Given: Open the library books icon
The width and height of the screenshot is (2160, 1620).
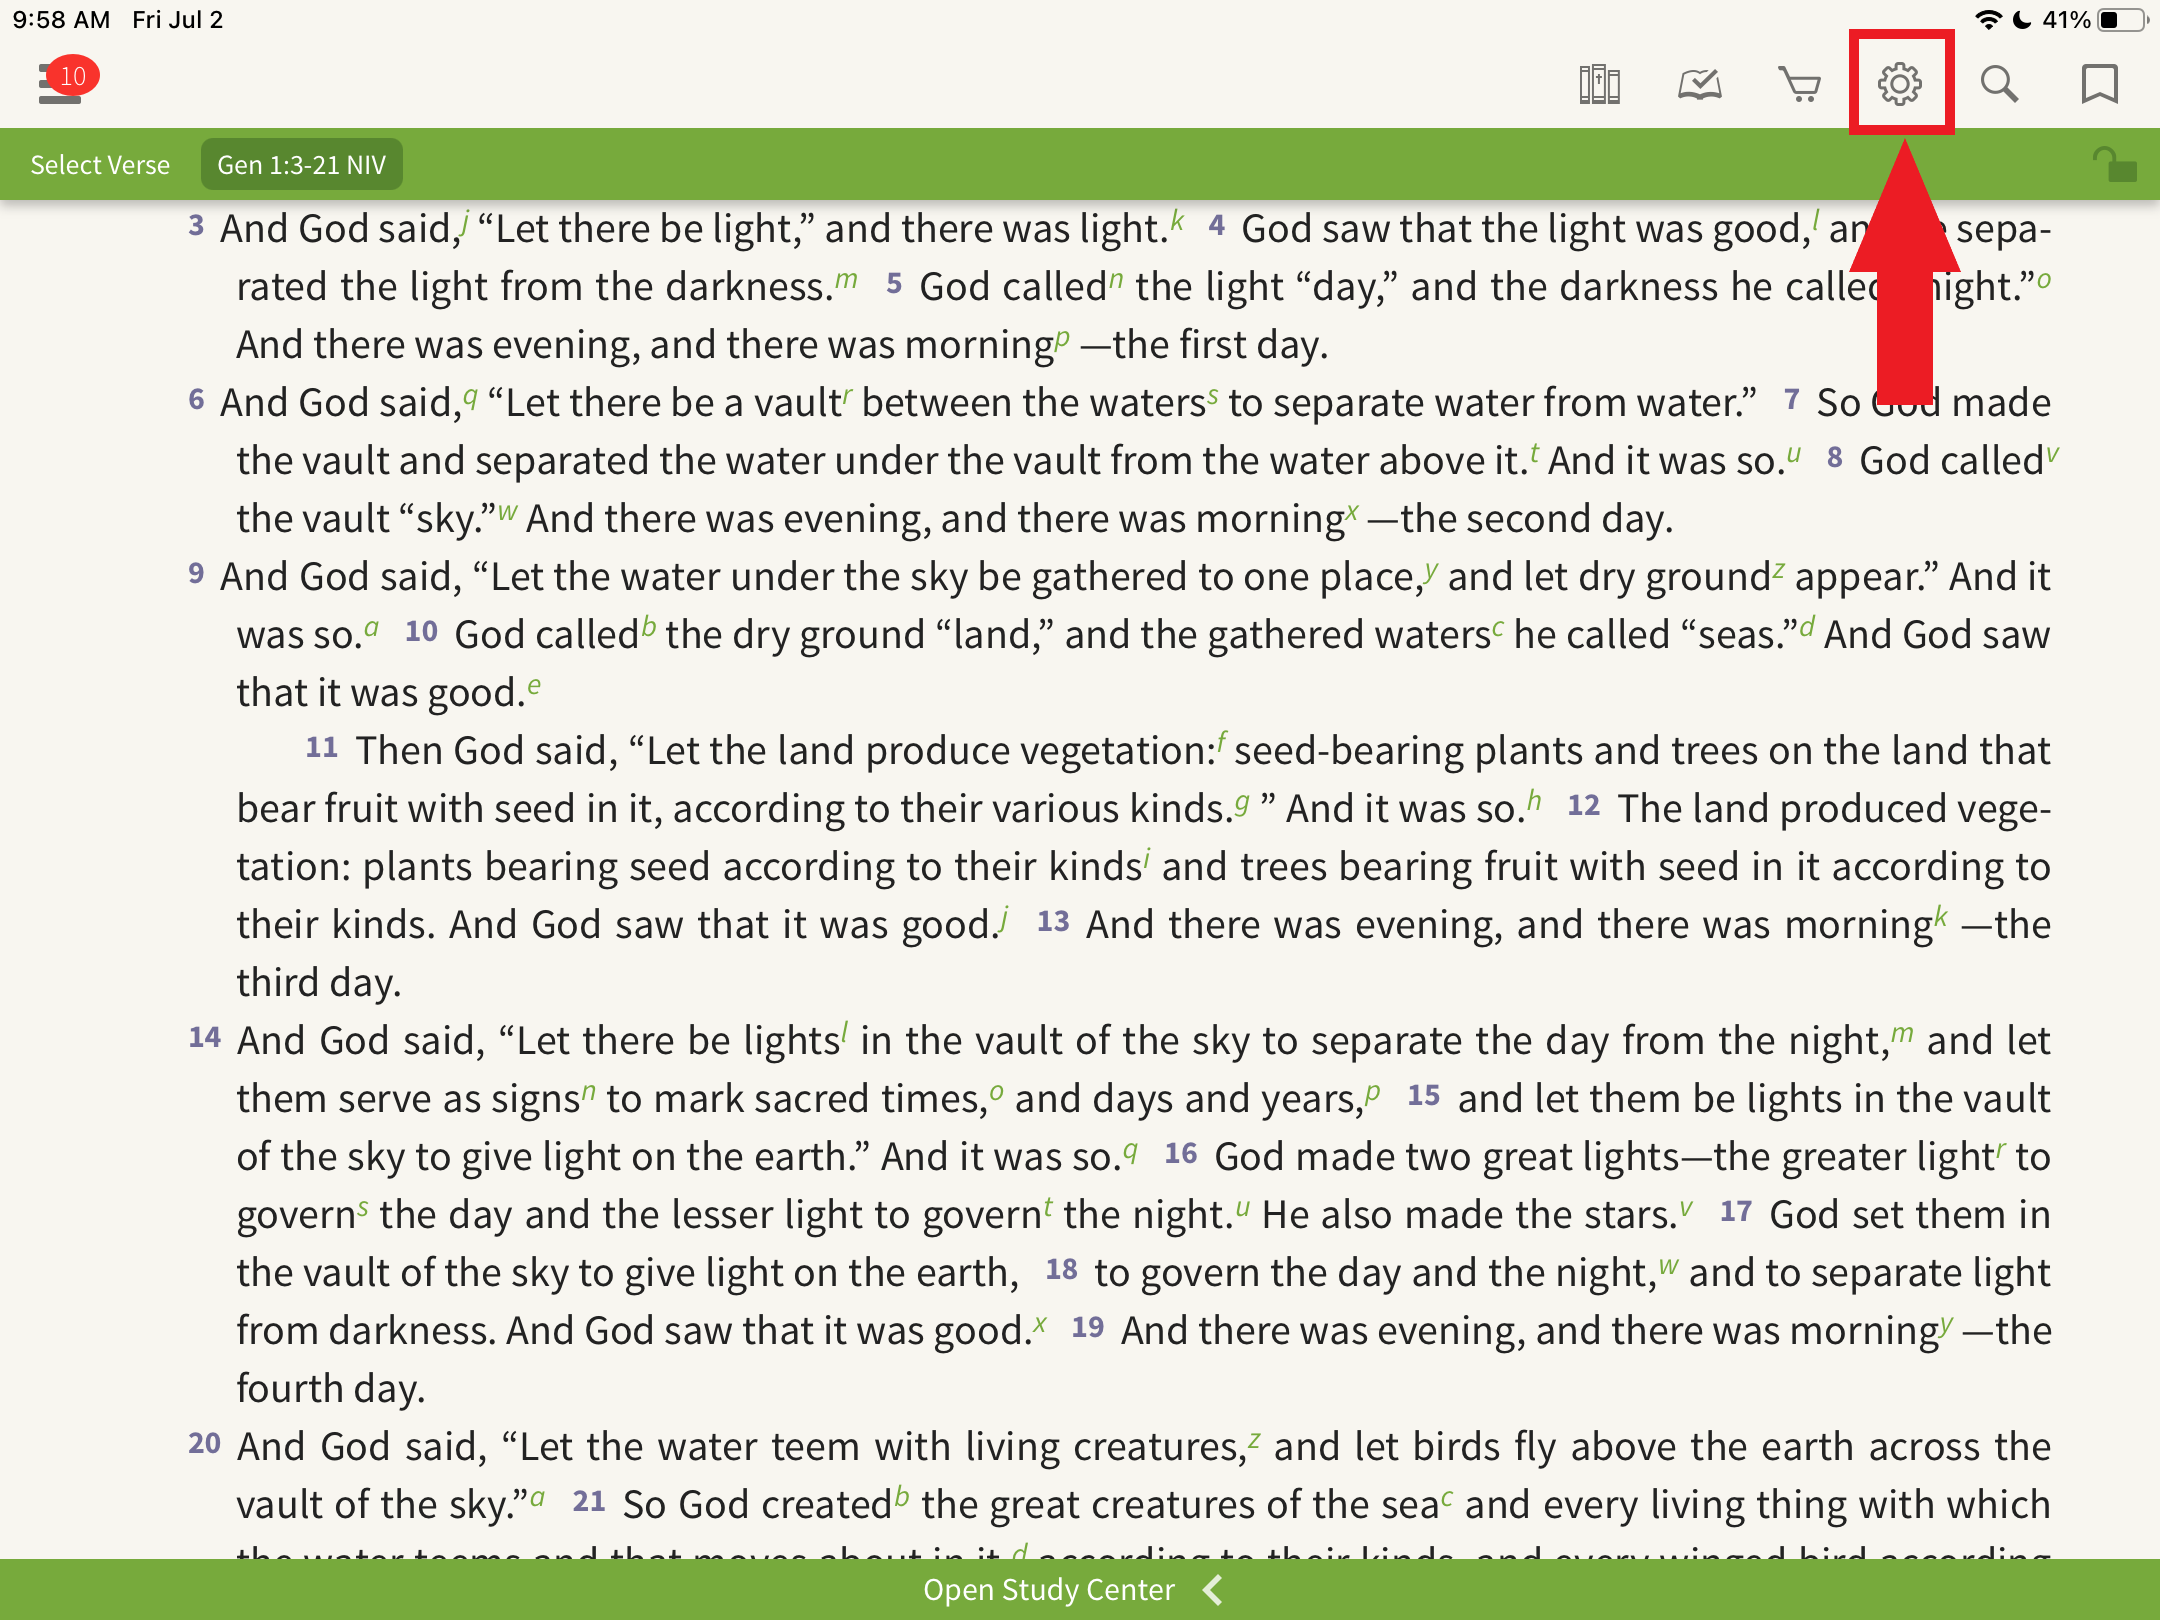Looking at the screenshot, I should pyautogui.click(x=1600, y=84).
